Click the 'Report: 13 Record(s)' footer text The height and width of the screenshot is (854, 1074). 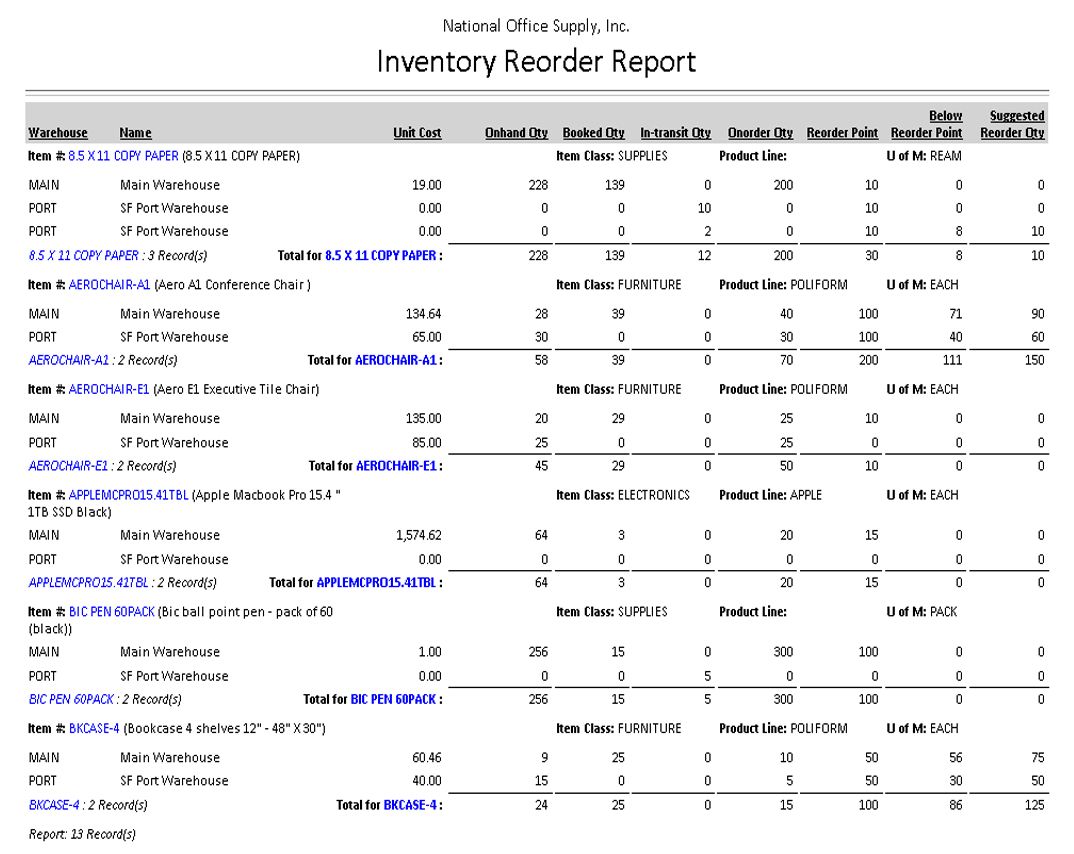pyautogui.click(x=82, y=834)
